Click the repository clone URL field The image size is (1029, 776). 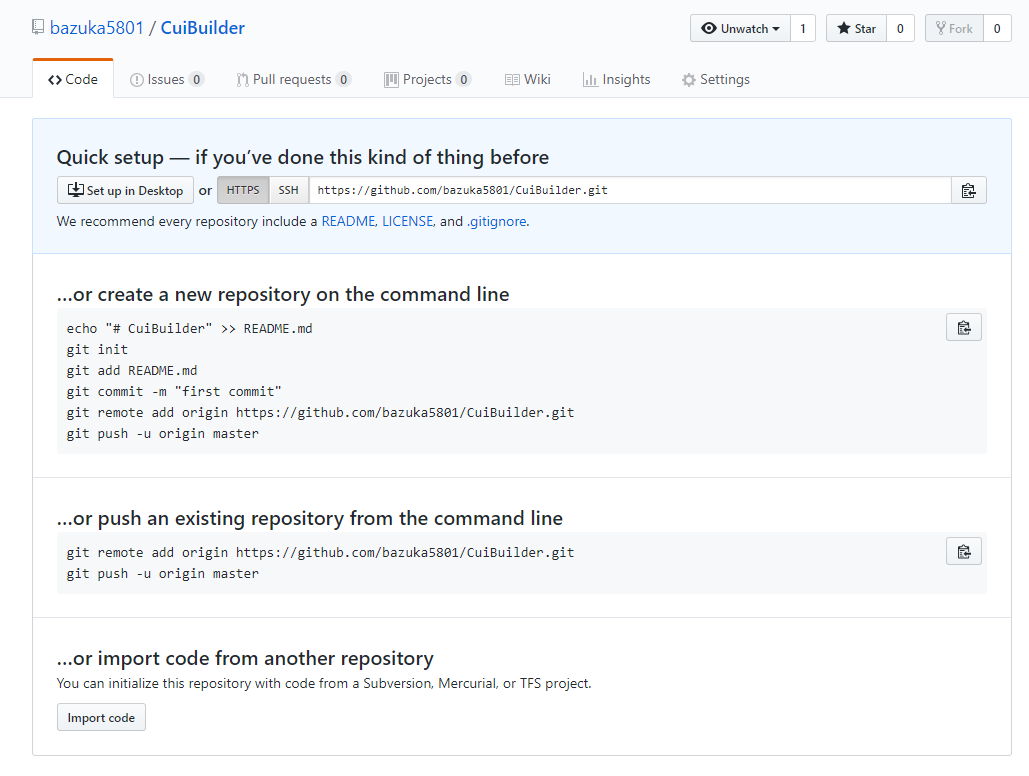point(630,190)
